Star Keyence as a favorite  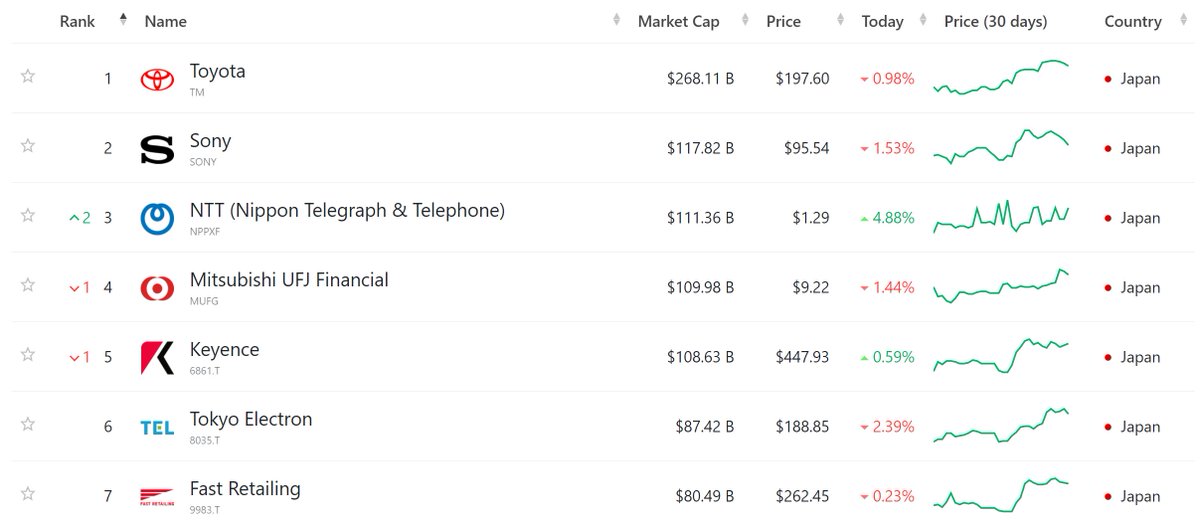[28, 355]
